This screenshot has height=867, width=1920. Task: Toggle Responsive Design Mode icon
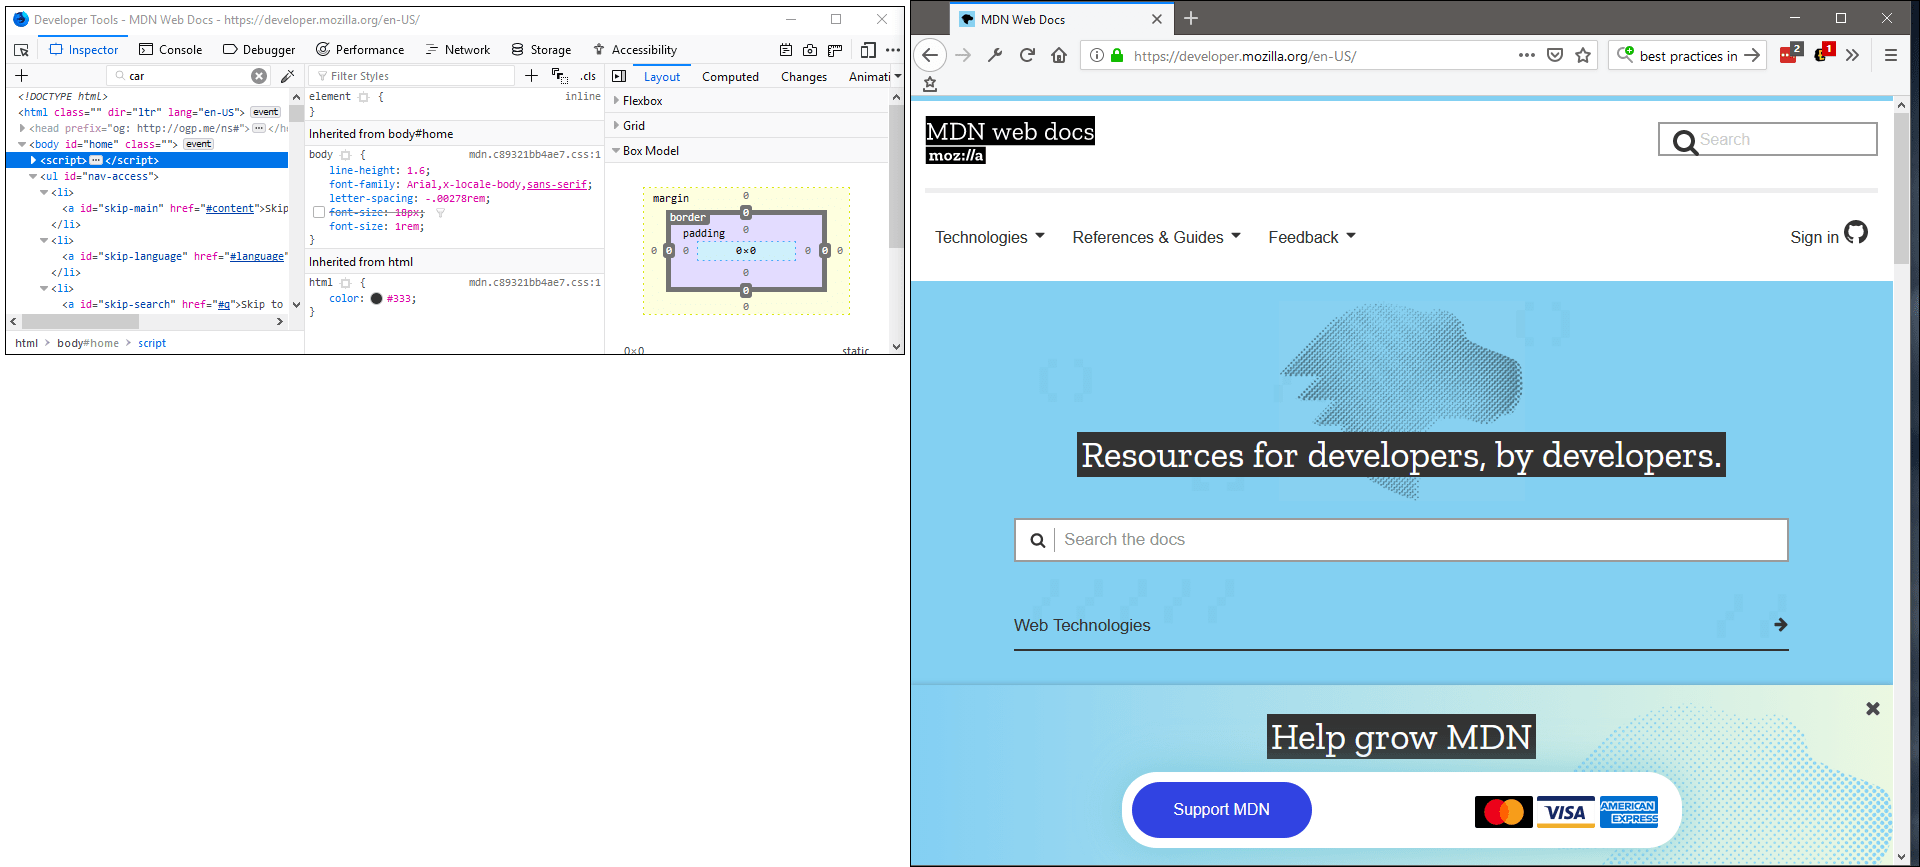pos(868,50)
